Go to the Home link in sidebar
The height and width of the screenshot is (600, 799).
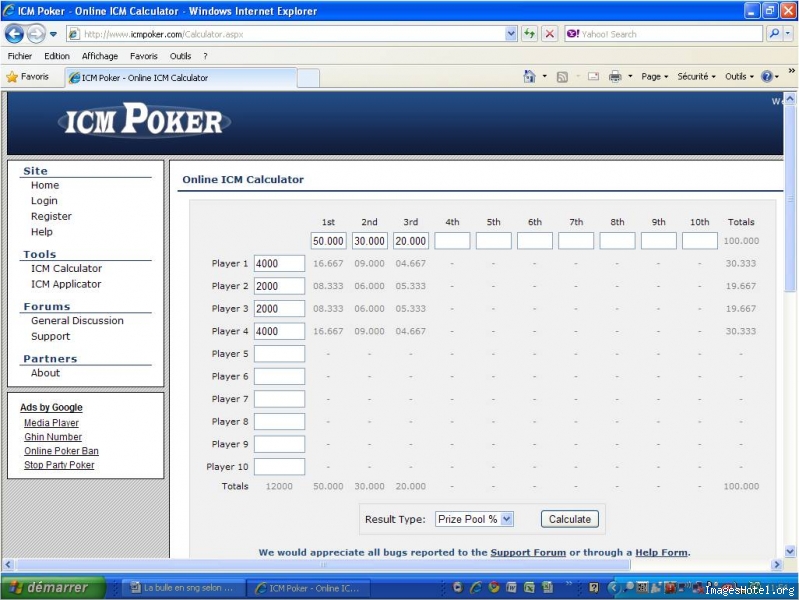pyautogui.click(x=45, y=185)
